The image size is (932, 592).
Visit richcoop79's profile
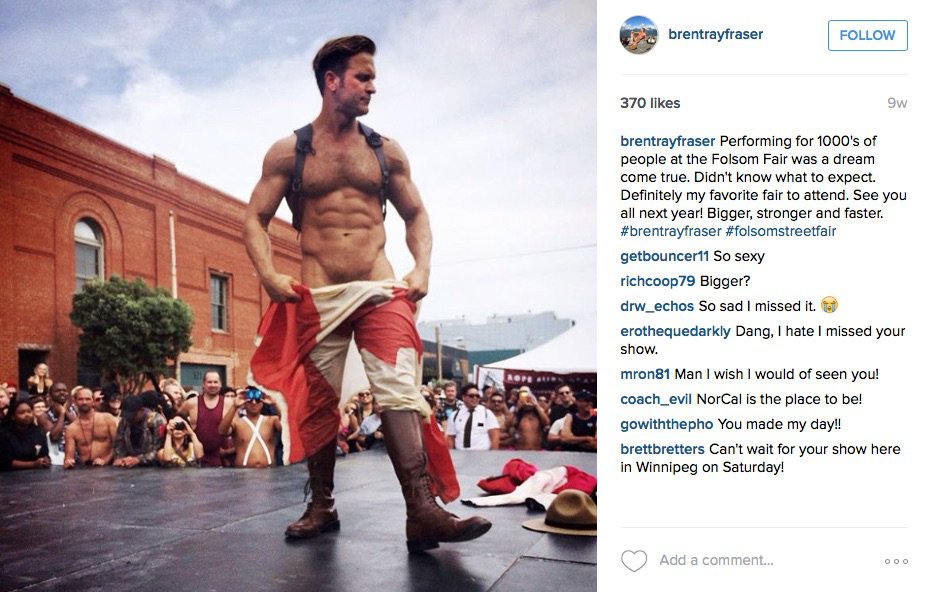pos(657,281)
